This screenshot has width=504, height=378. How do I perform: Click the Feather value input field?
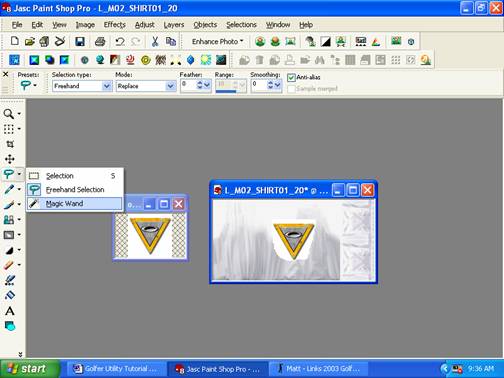click(188, 86)
